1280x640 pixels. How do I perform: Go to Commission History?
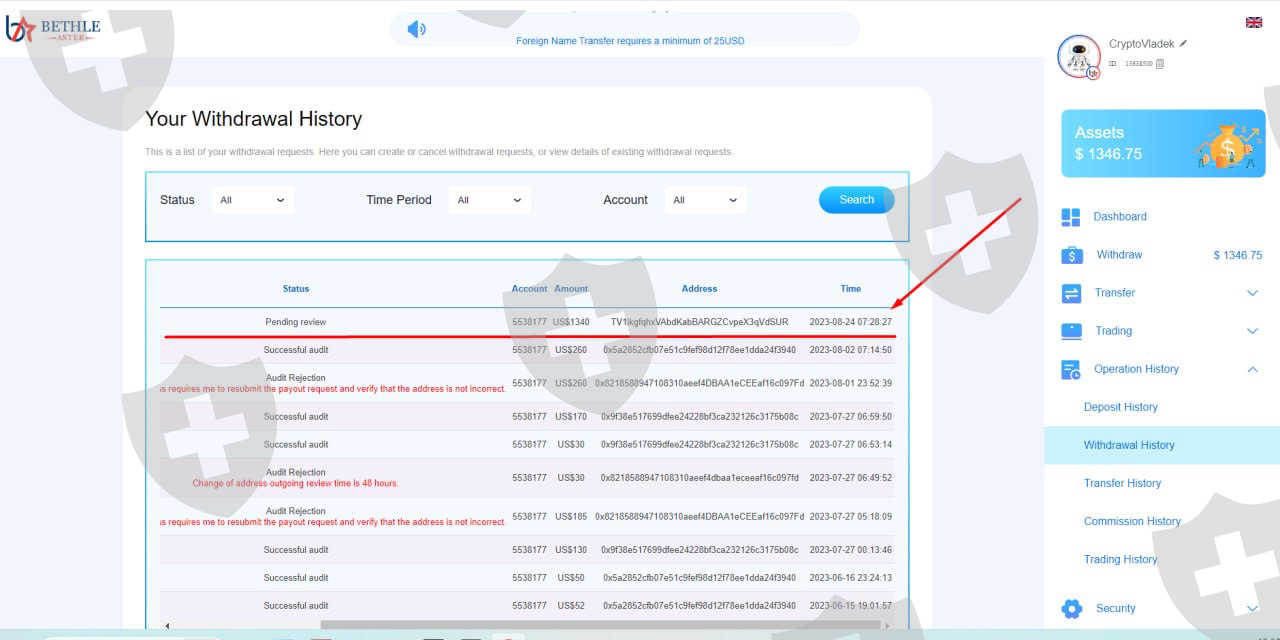click(x=1132, y=521)
